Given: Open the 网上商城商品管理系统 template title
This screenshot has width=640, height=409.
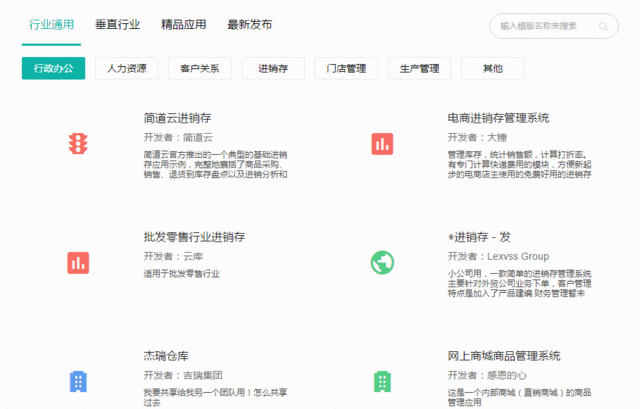Looking at the screenshot, I should click(x=504, y=356).
